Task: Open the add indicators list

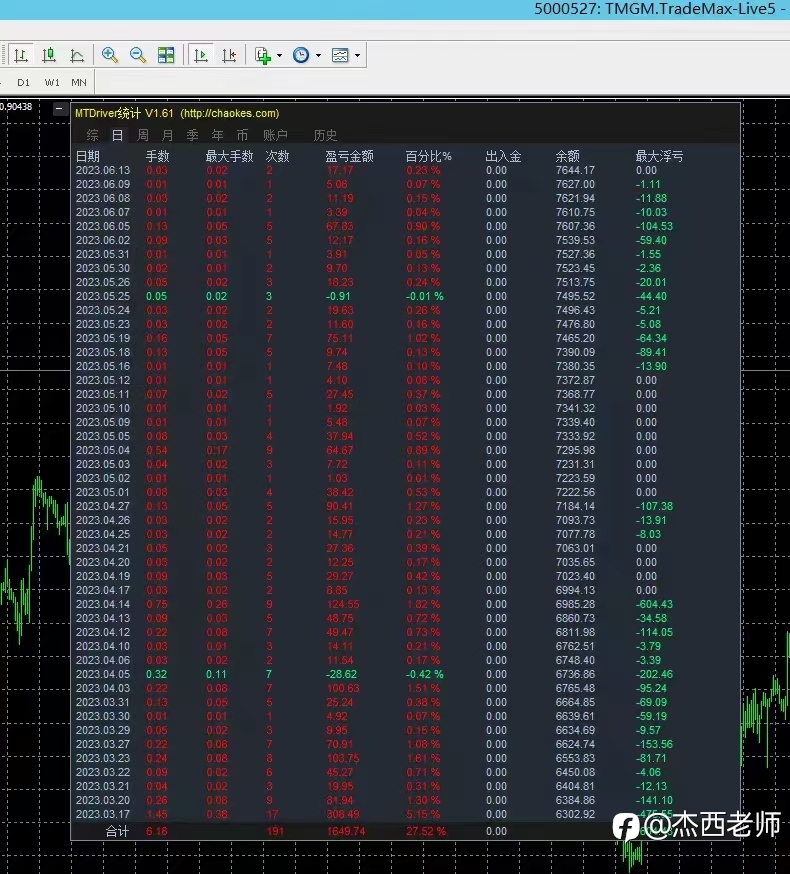Action: click(263, 55)
